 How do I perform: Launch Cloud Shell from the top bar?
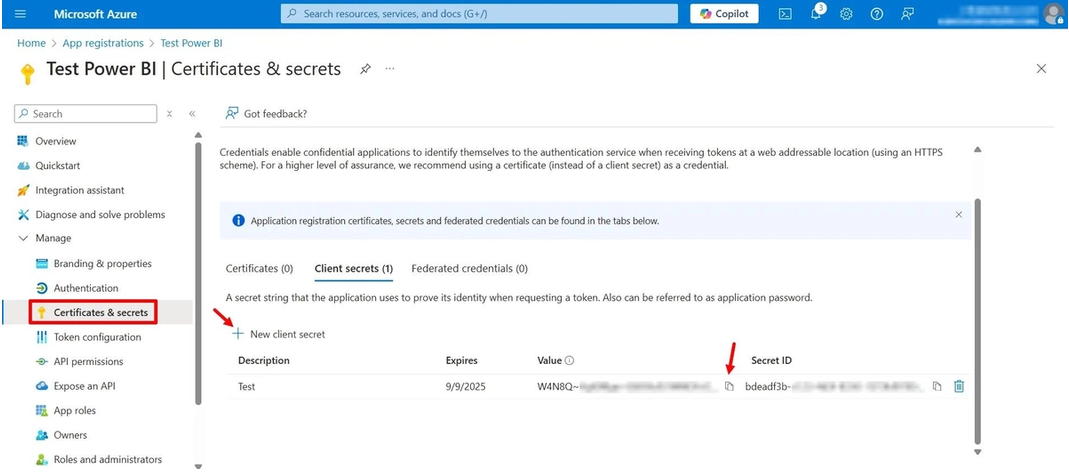[x=785, y=14]
